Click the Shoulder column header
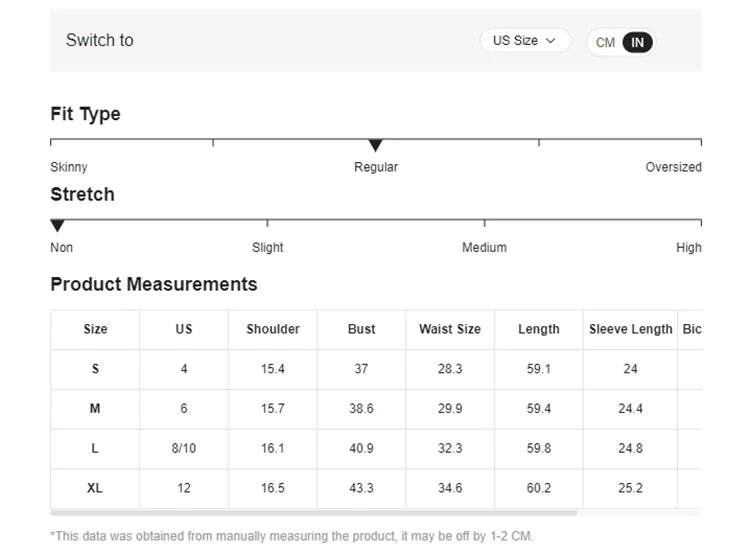Image resolution: width=750 pixels, height=552 pixels. pos(273,329)
